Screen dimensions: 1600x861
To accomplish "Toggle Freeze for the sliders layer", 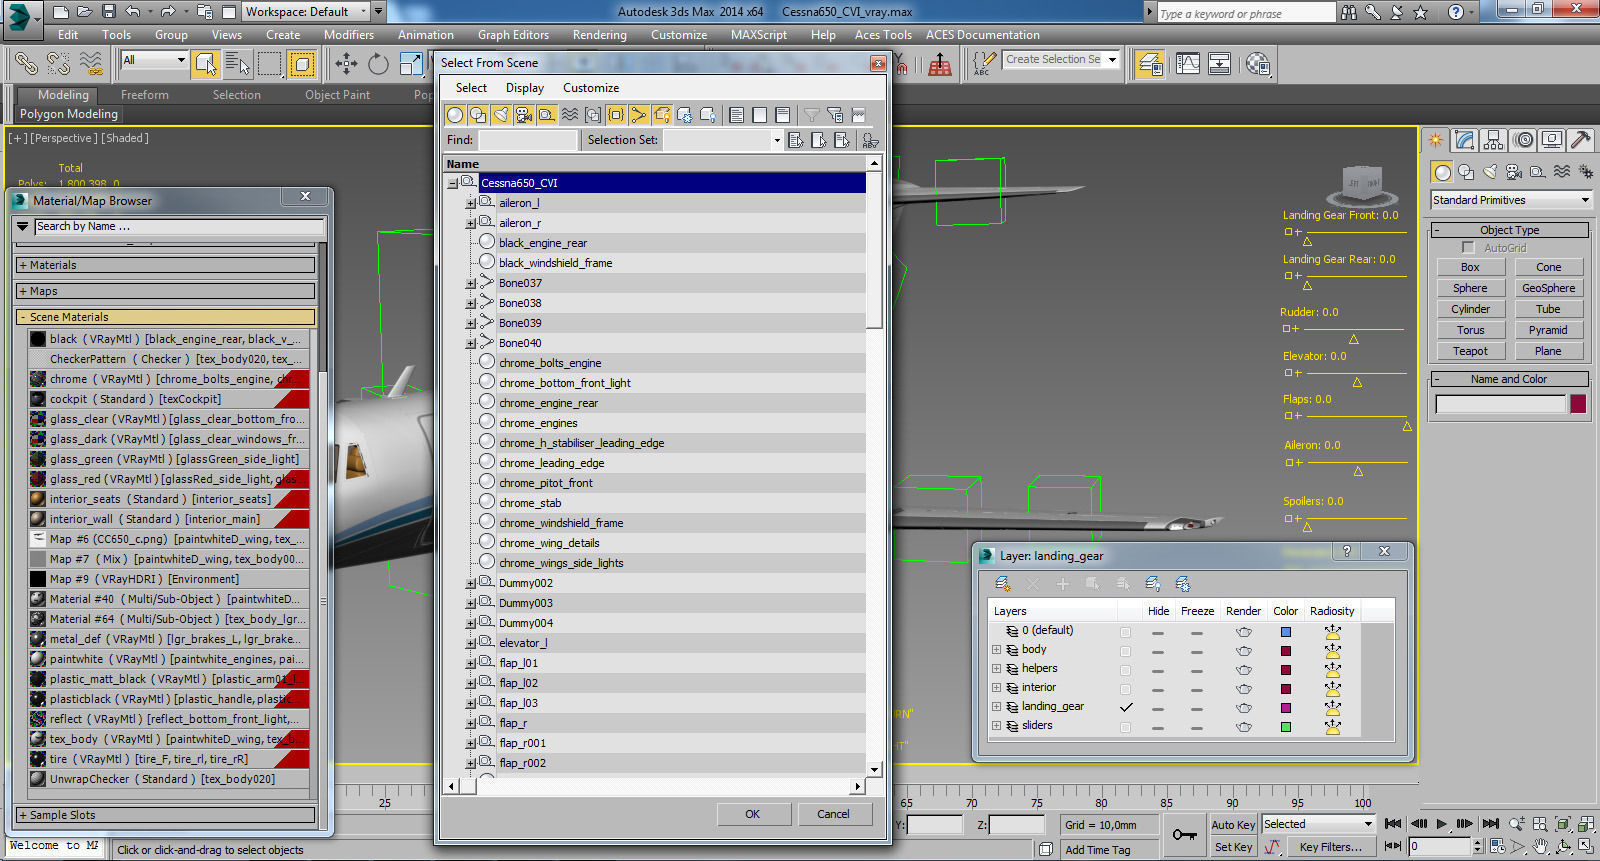I will click(x=1196, y=727).
